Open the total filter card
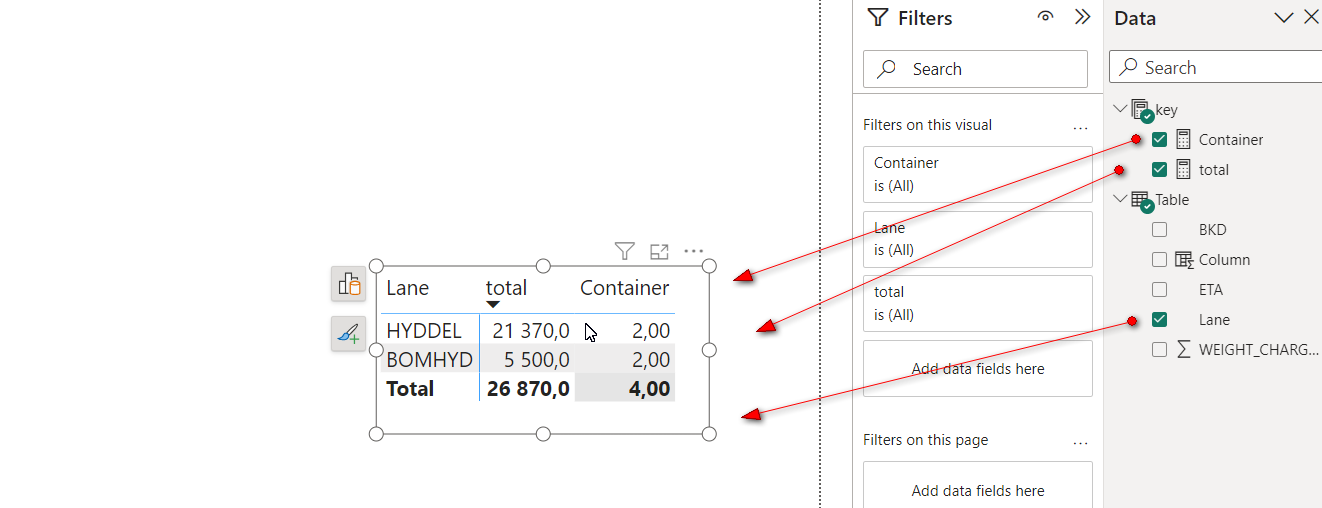Screen dimensions: 1322x508 pos(977,303)
